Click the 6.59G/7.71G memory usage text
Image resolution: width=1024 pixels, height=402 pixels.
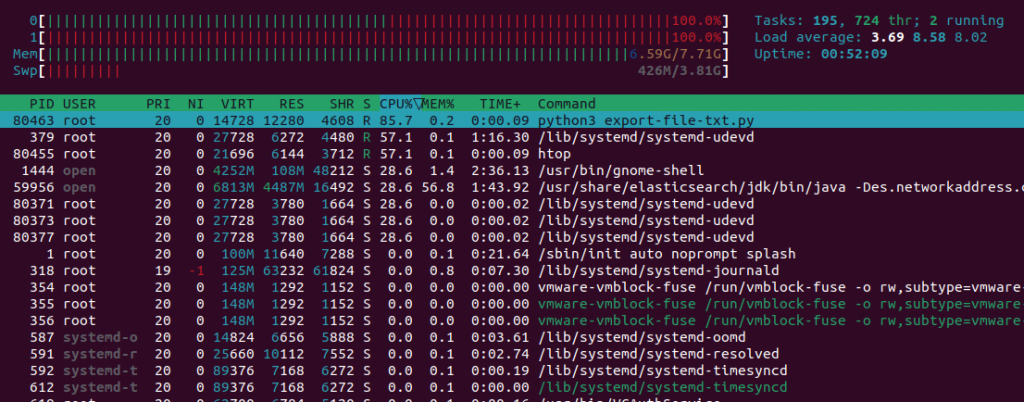pyautogui.click(x=675, y=54)
